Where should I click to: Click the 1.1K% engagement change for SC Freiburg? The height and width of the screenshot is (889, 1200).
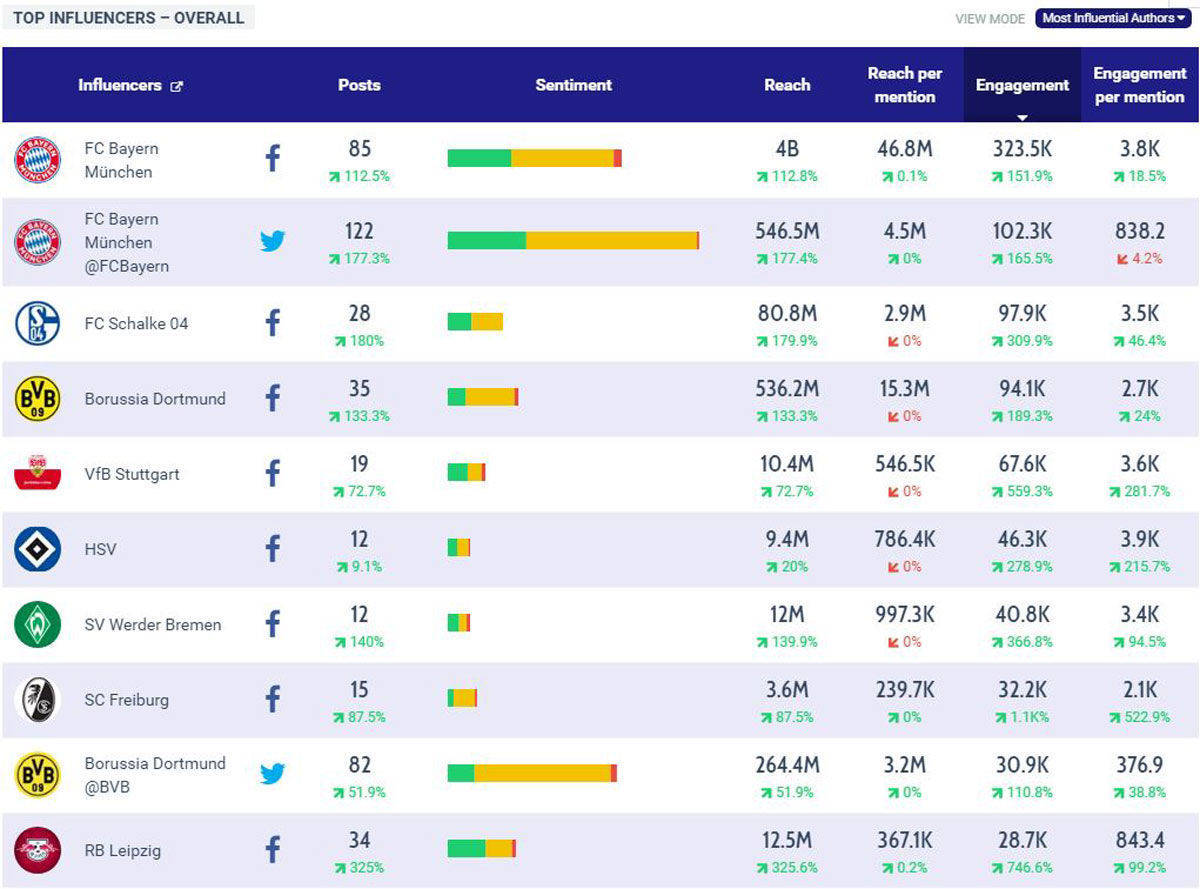(1022, 717)
